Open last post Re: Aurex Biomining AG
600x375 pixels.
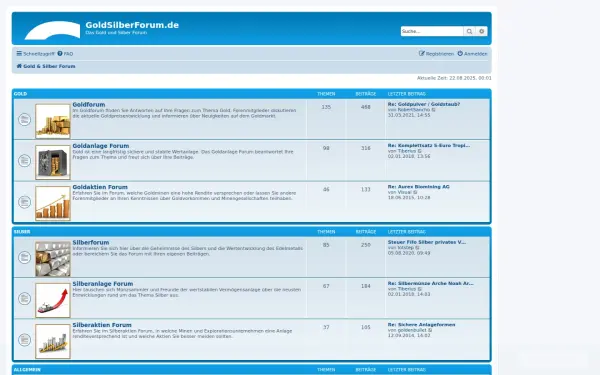(x=419, y=187)
